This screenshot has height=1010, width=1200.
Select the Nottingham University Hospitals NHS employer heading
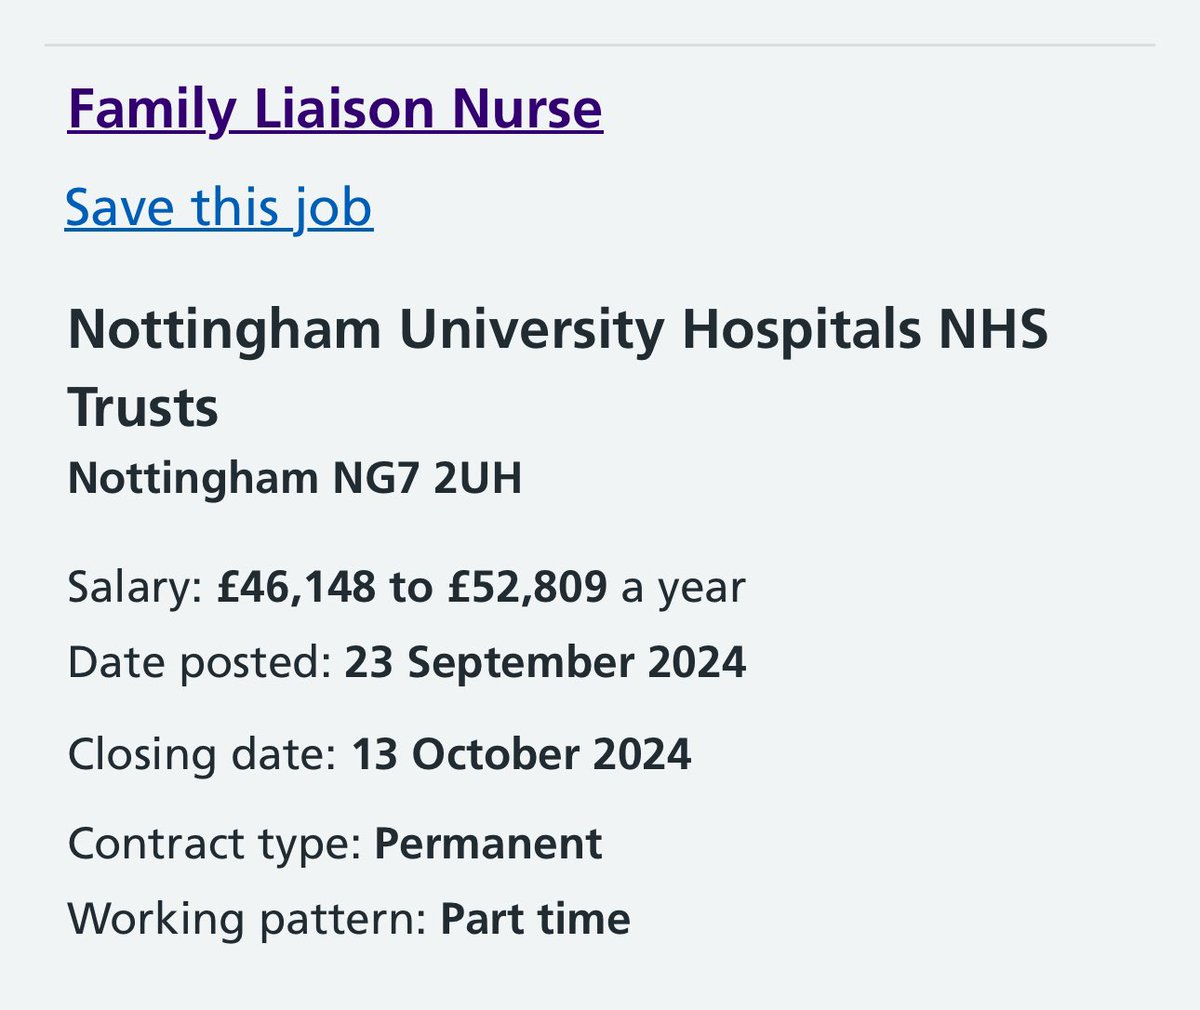558,330
